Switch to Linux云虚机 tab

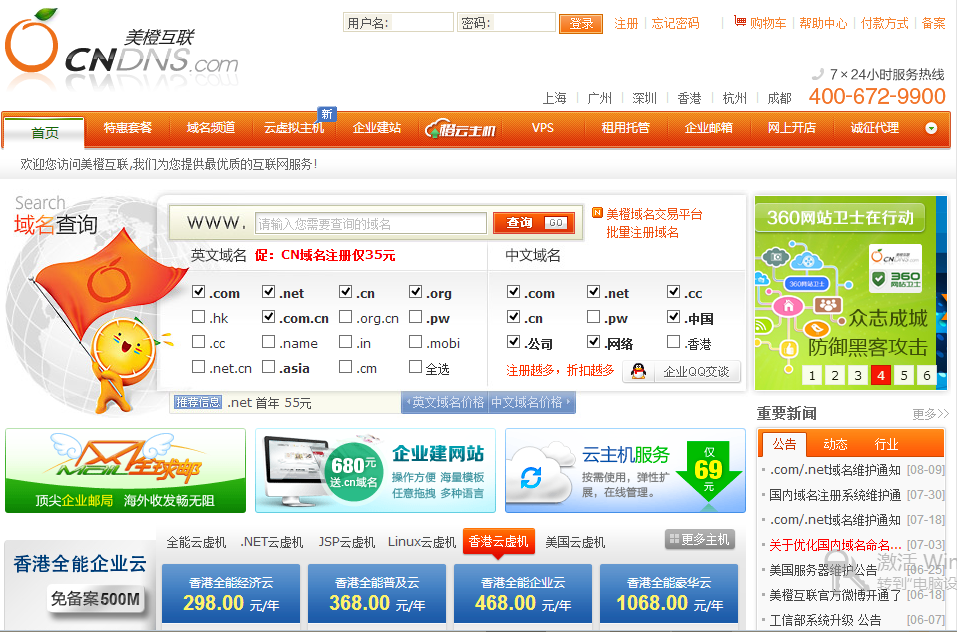tap(422, 542)
